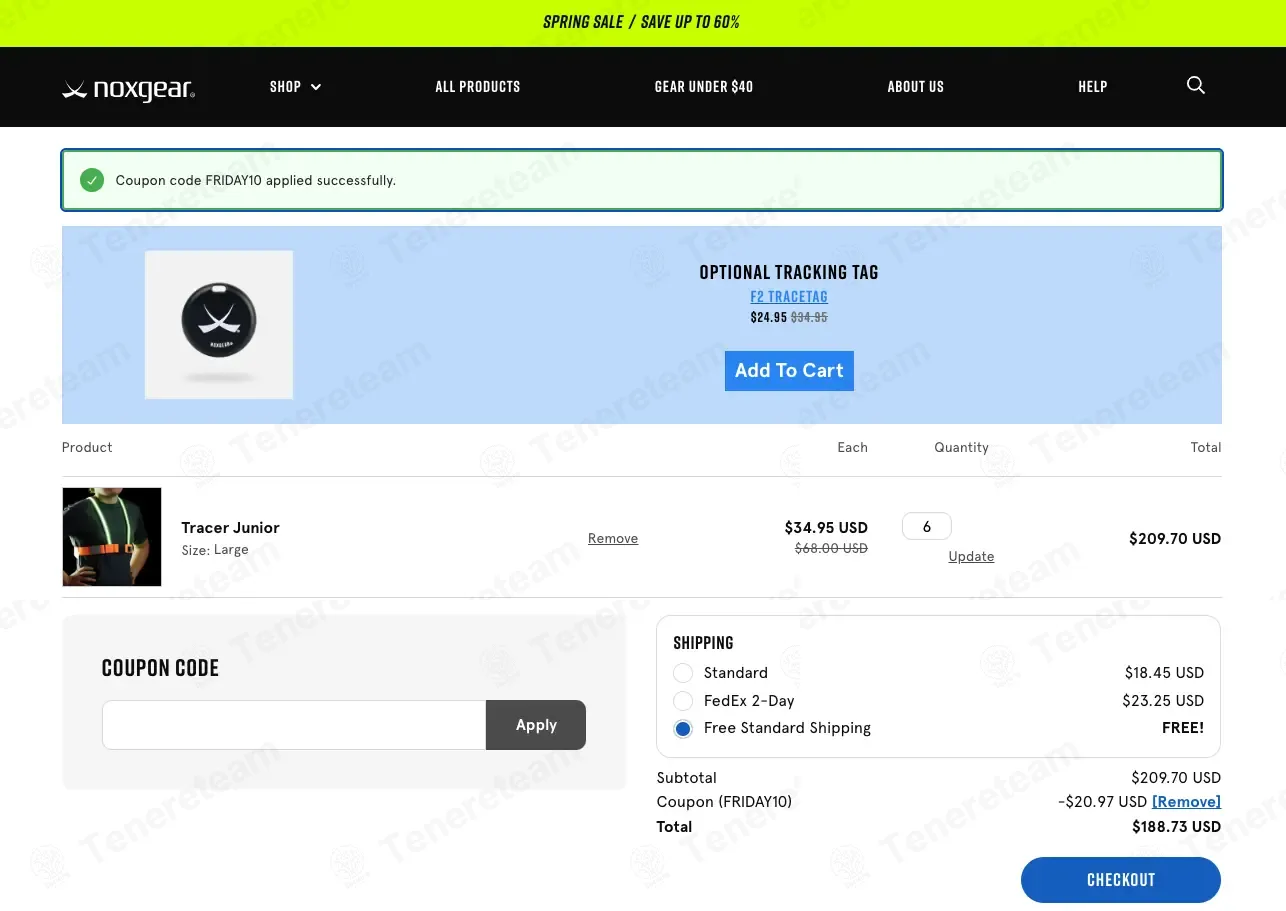Click the $23.25 USD FedEx price

(x=1163, y=701)
